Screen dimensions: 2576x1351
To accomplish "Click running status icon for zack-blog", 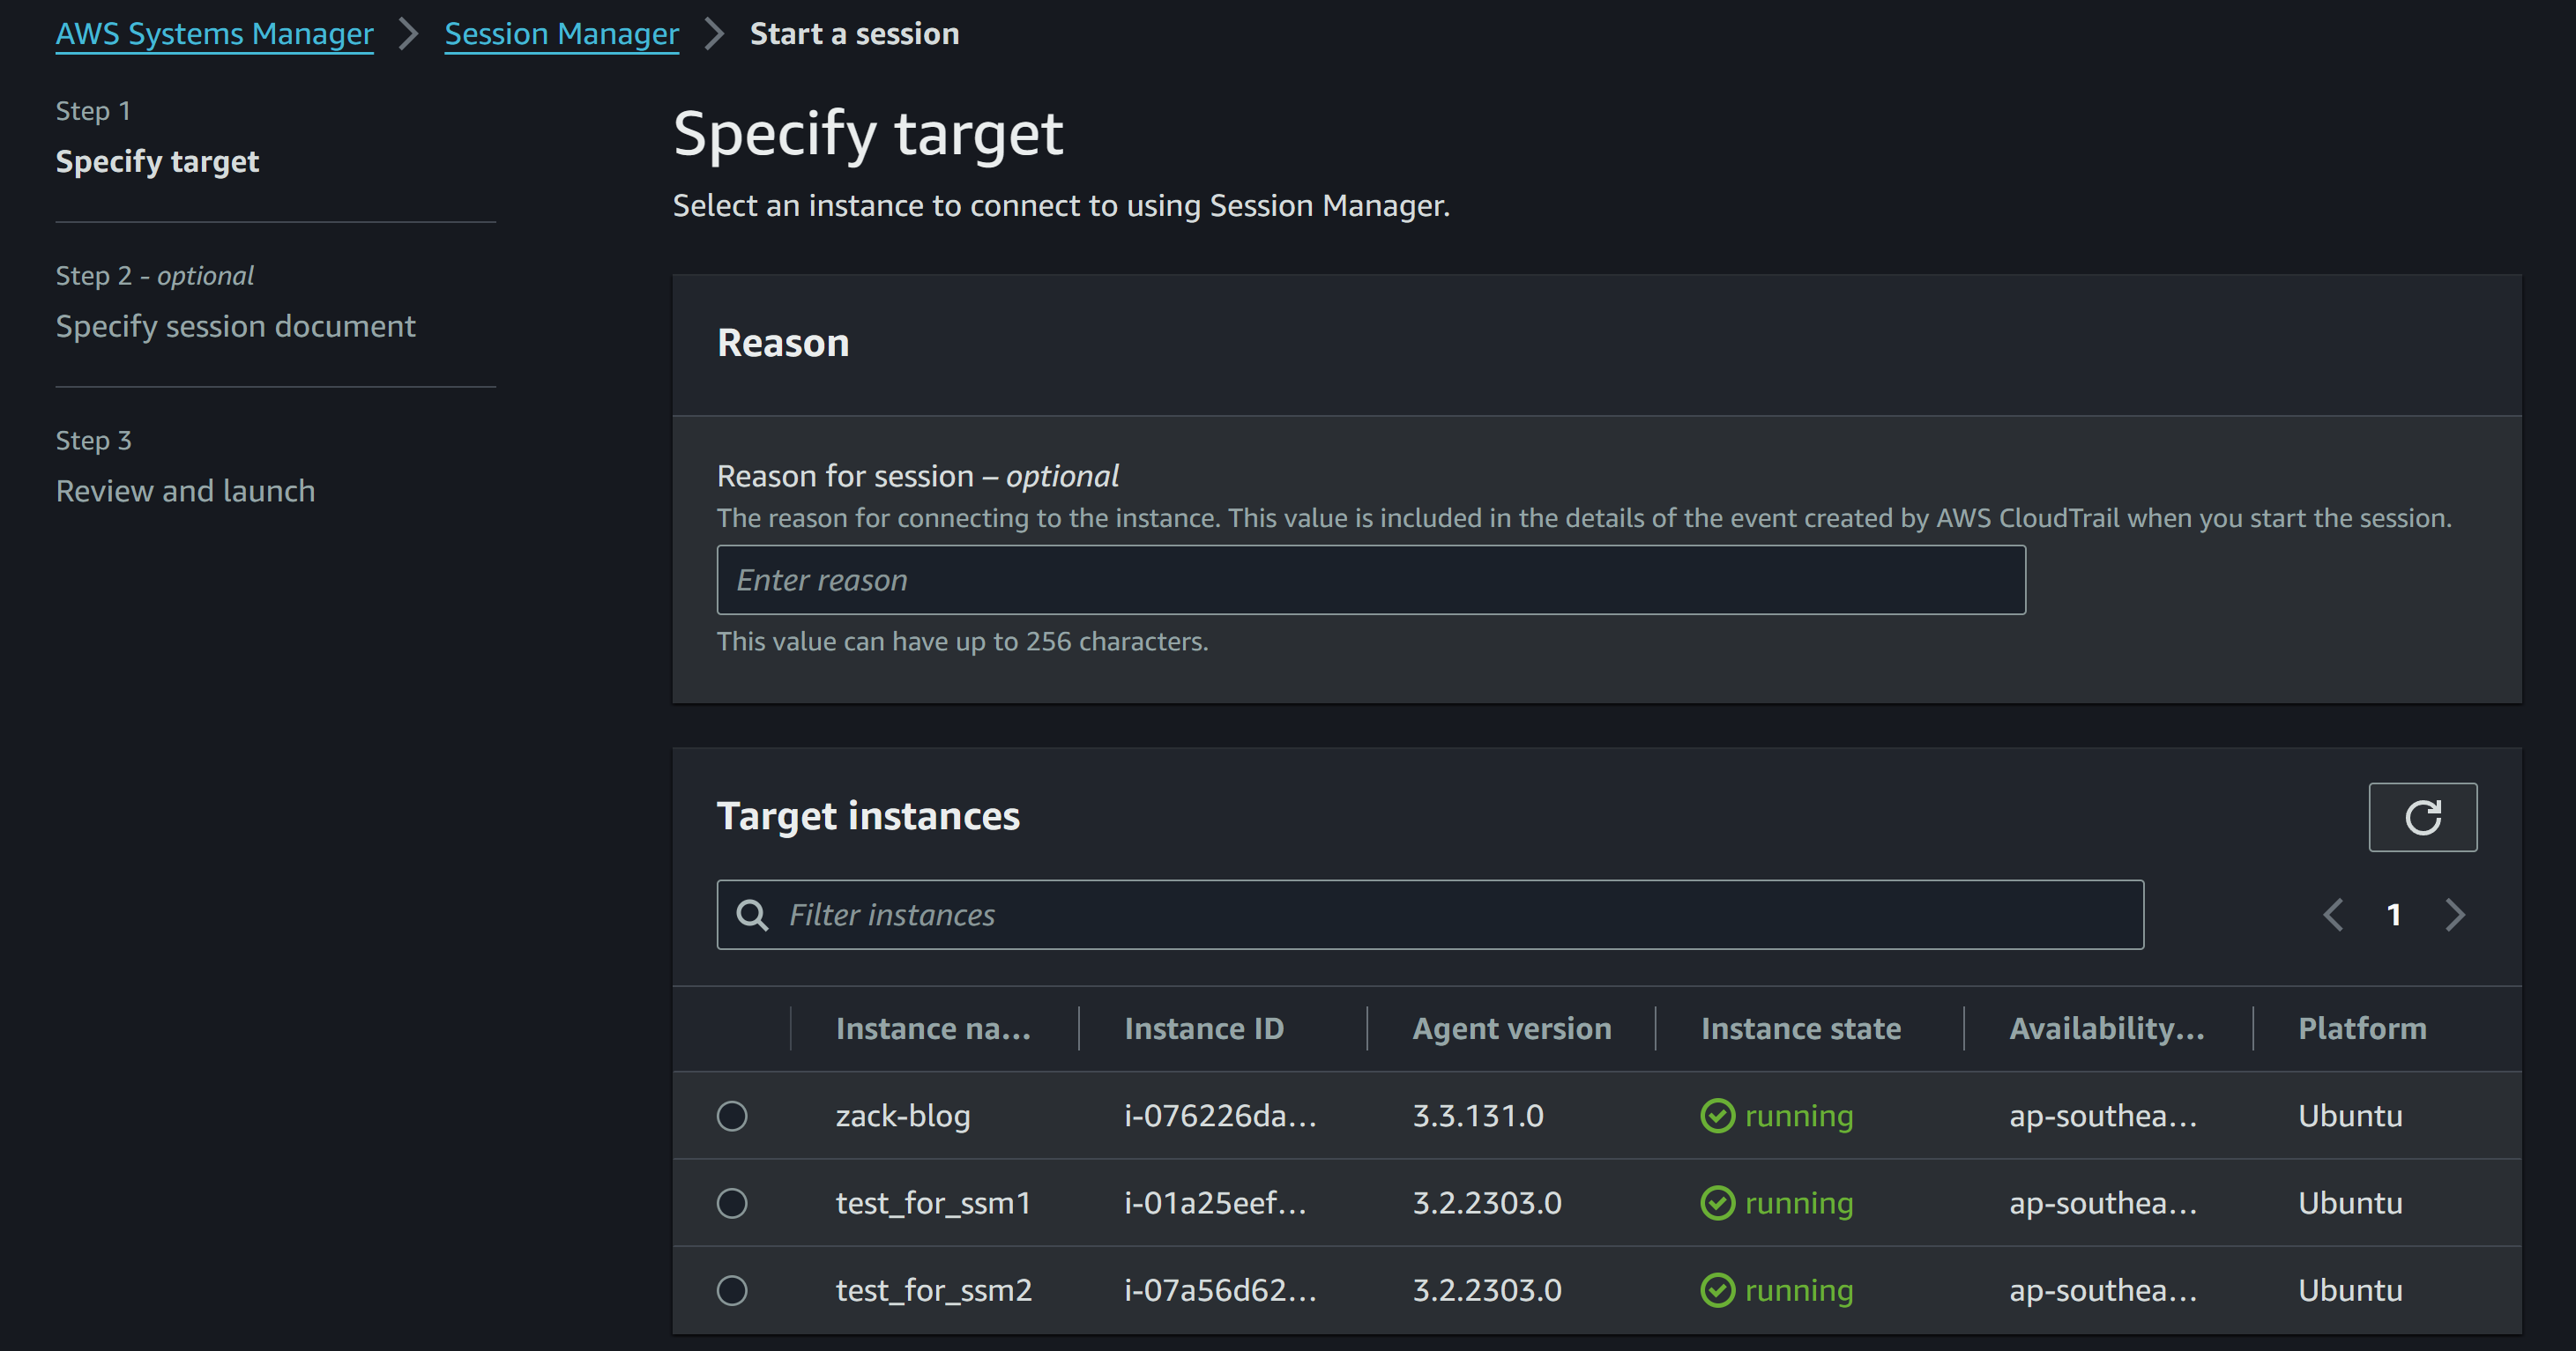I will [1717, 1116].
